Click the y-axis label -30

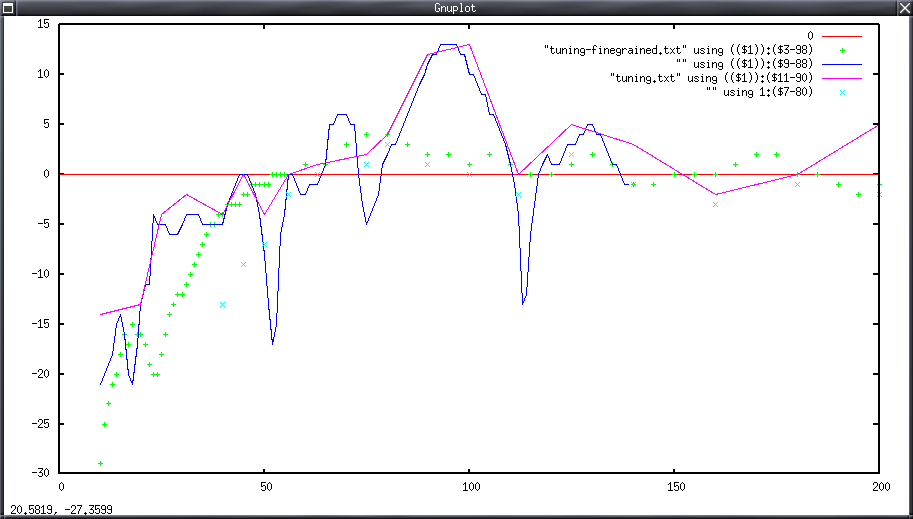pos(41,472)
